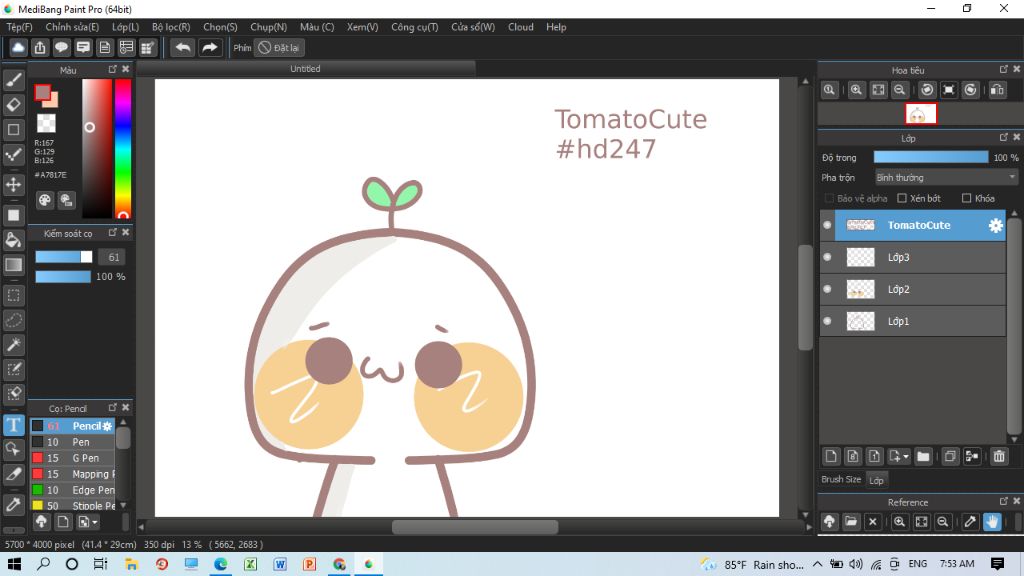
Task: Select the Eraser tool
Action: pos(14,104)
